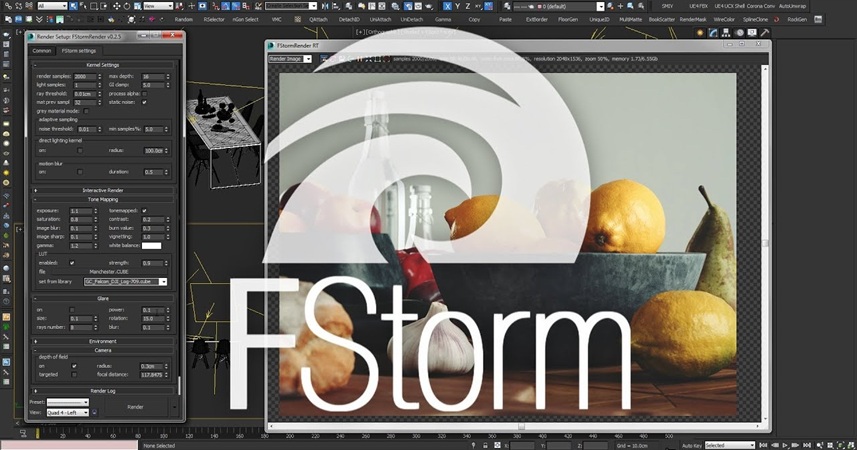Click the FloorGen toolbar button

coord(568,19)
